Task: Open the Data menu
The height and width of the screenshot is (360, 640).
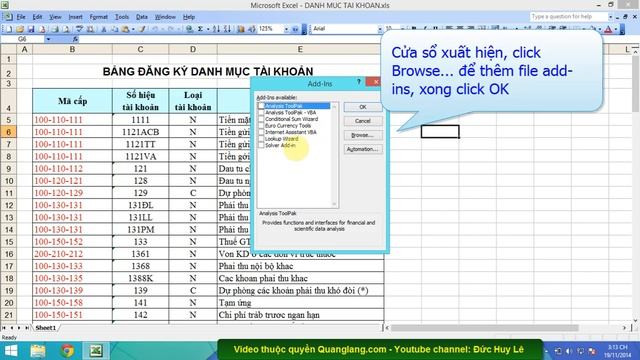Action: [142, 17]
